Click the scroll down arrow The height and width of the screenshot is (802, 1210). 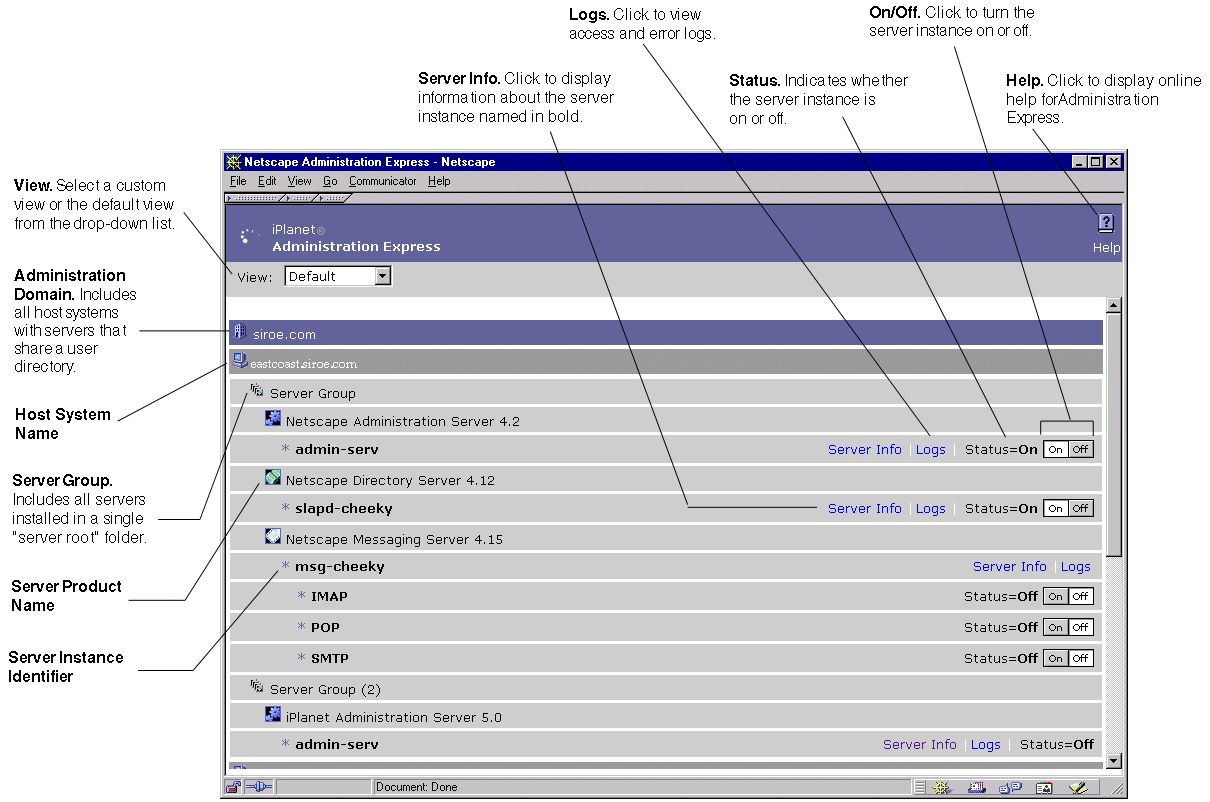pyautogui.click(x=1114, y=762)
